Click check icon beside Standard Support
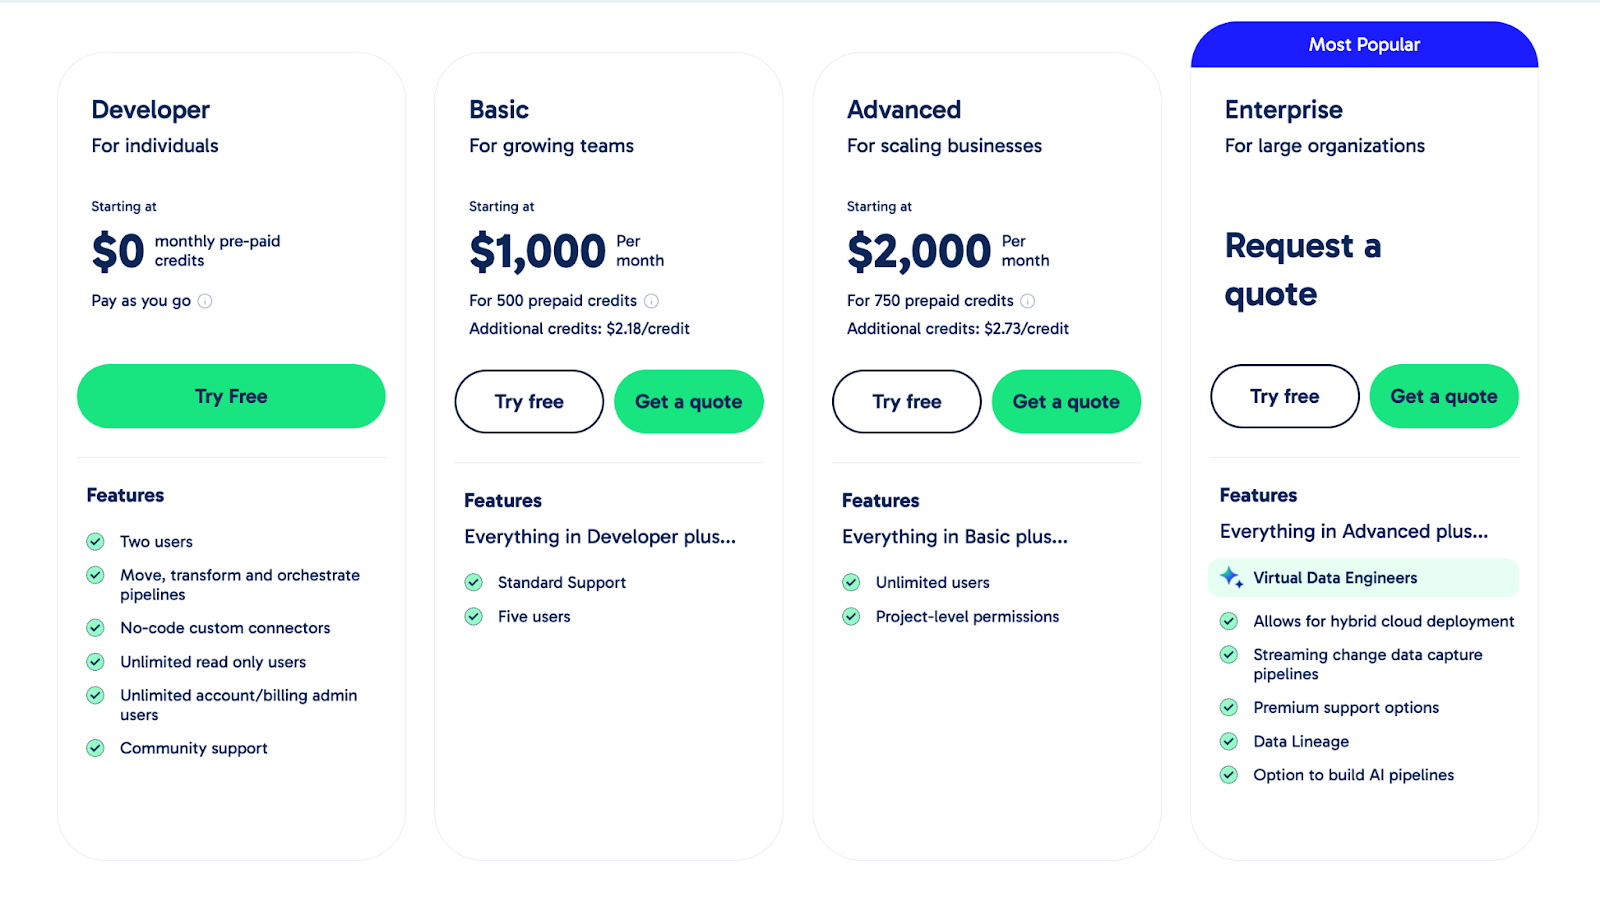This screenshot has width=1600, height=899. coord(474,583)
